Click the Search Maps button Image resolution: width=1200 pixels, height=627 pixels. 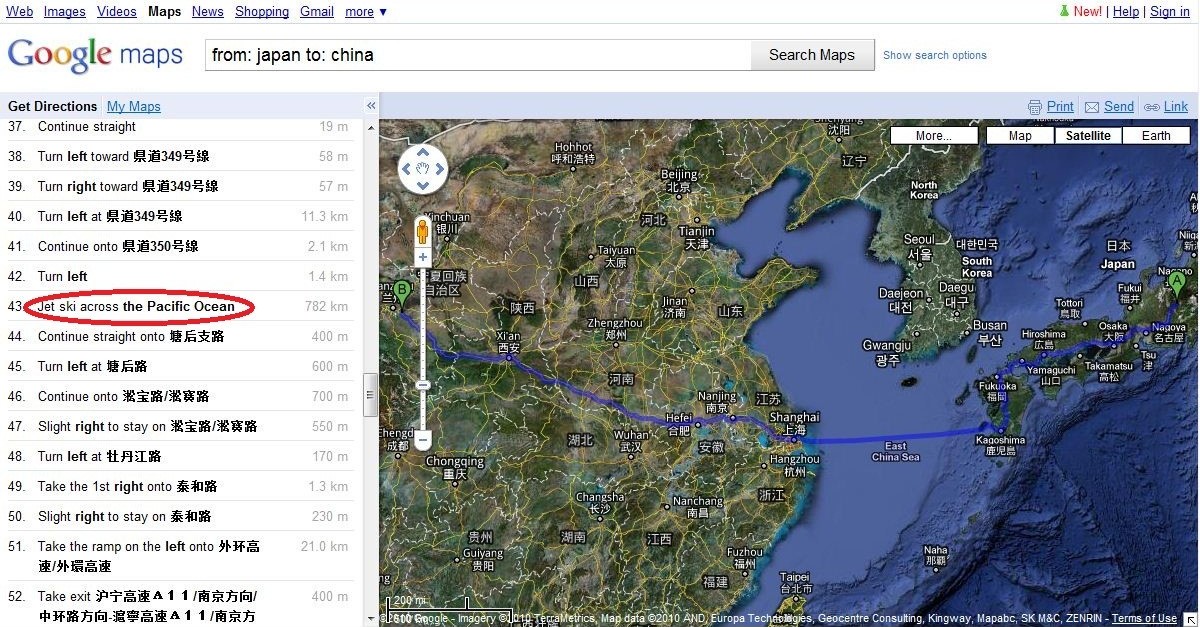[x=812, y=55]
